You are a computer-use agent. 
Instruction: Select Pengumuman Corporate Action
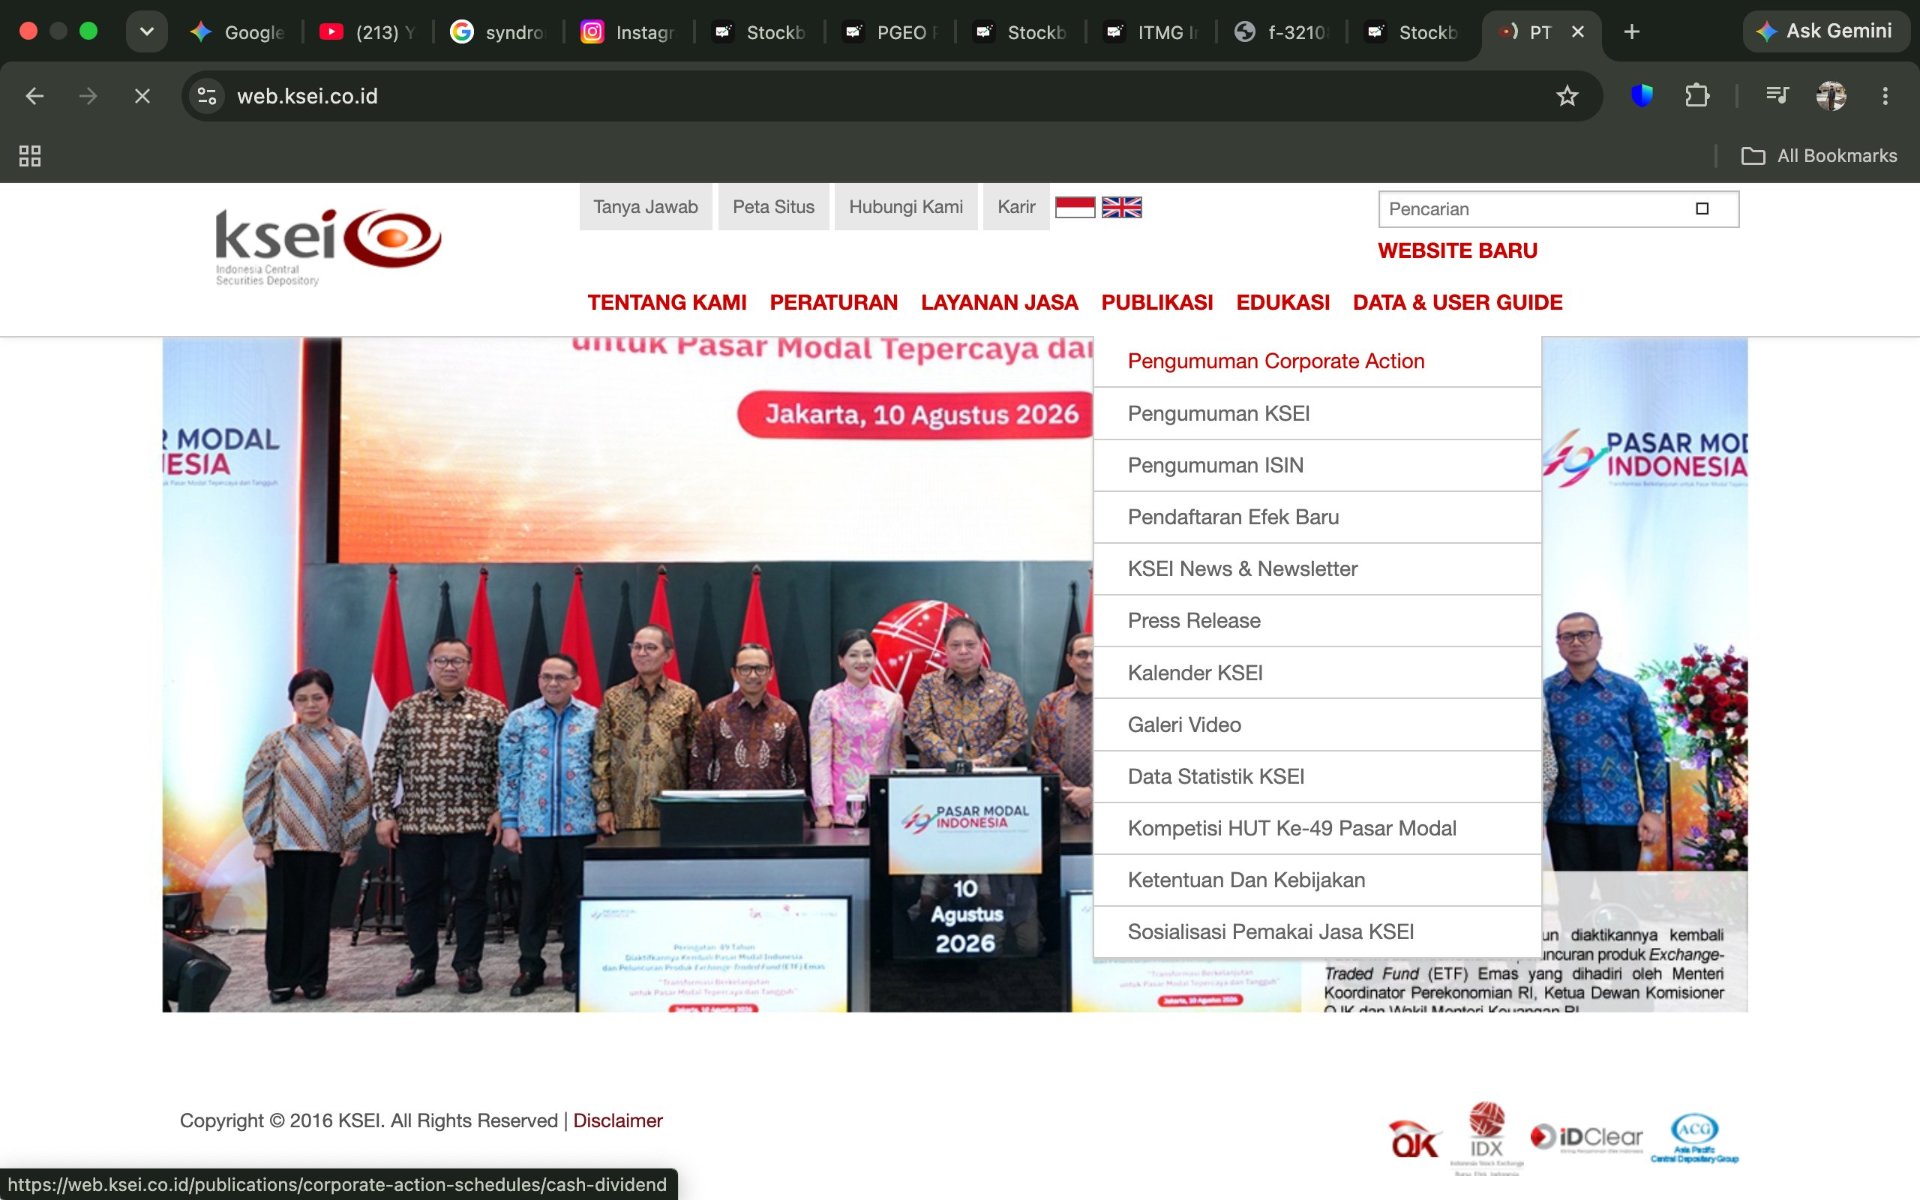[1317, 361]
